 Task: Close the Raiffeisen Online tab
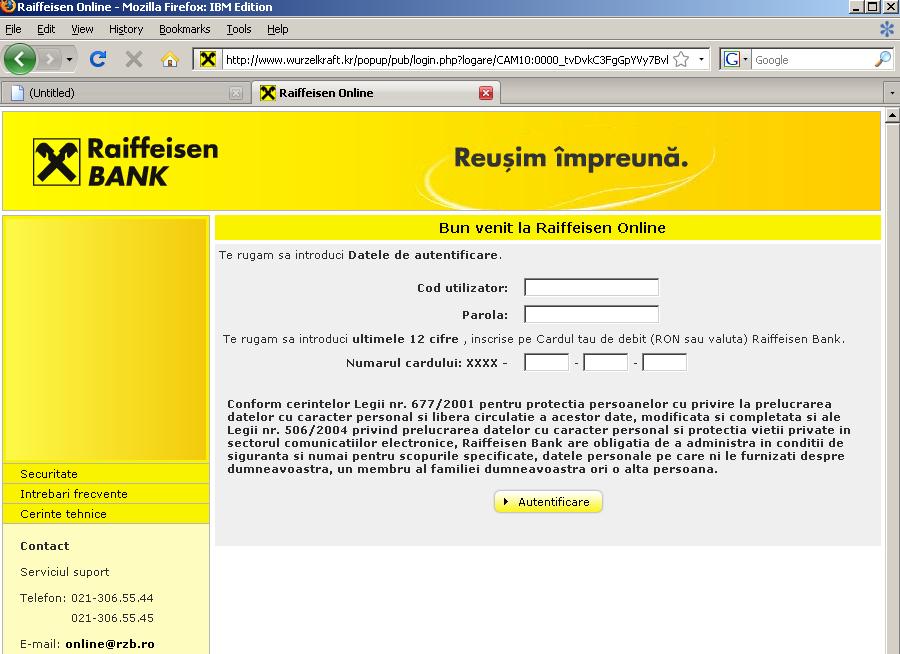pyautogui.click(x=486, y=93)
